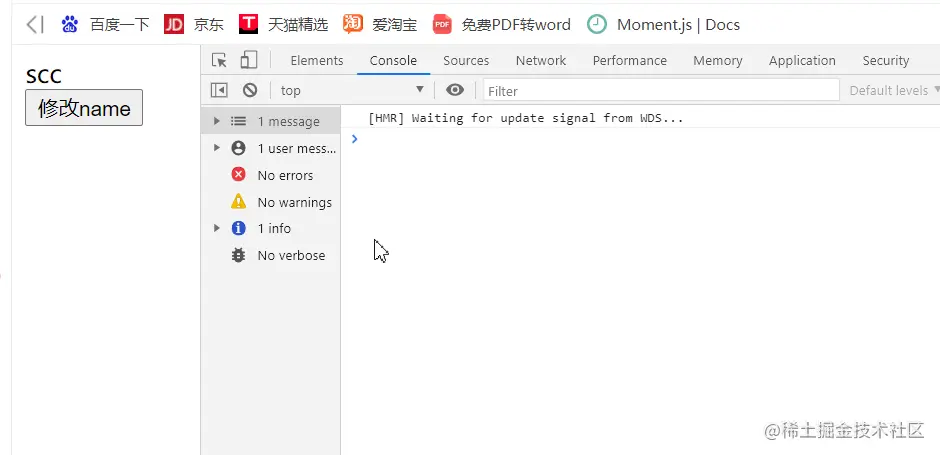
Task: Click the sidebar collapse arrow icon
Action: point(35,25)
